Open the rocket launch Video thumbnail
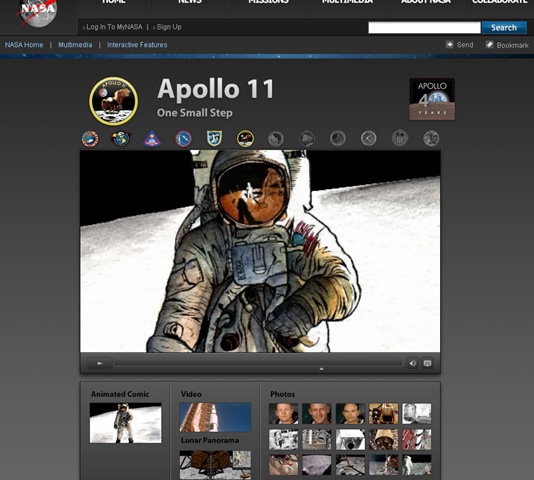This screenshot has height=480, width=534. click(215, 417)
